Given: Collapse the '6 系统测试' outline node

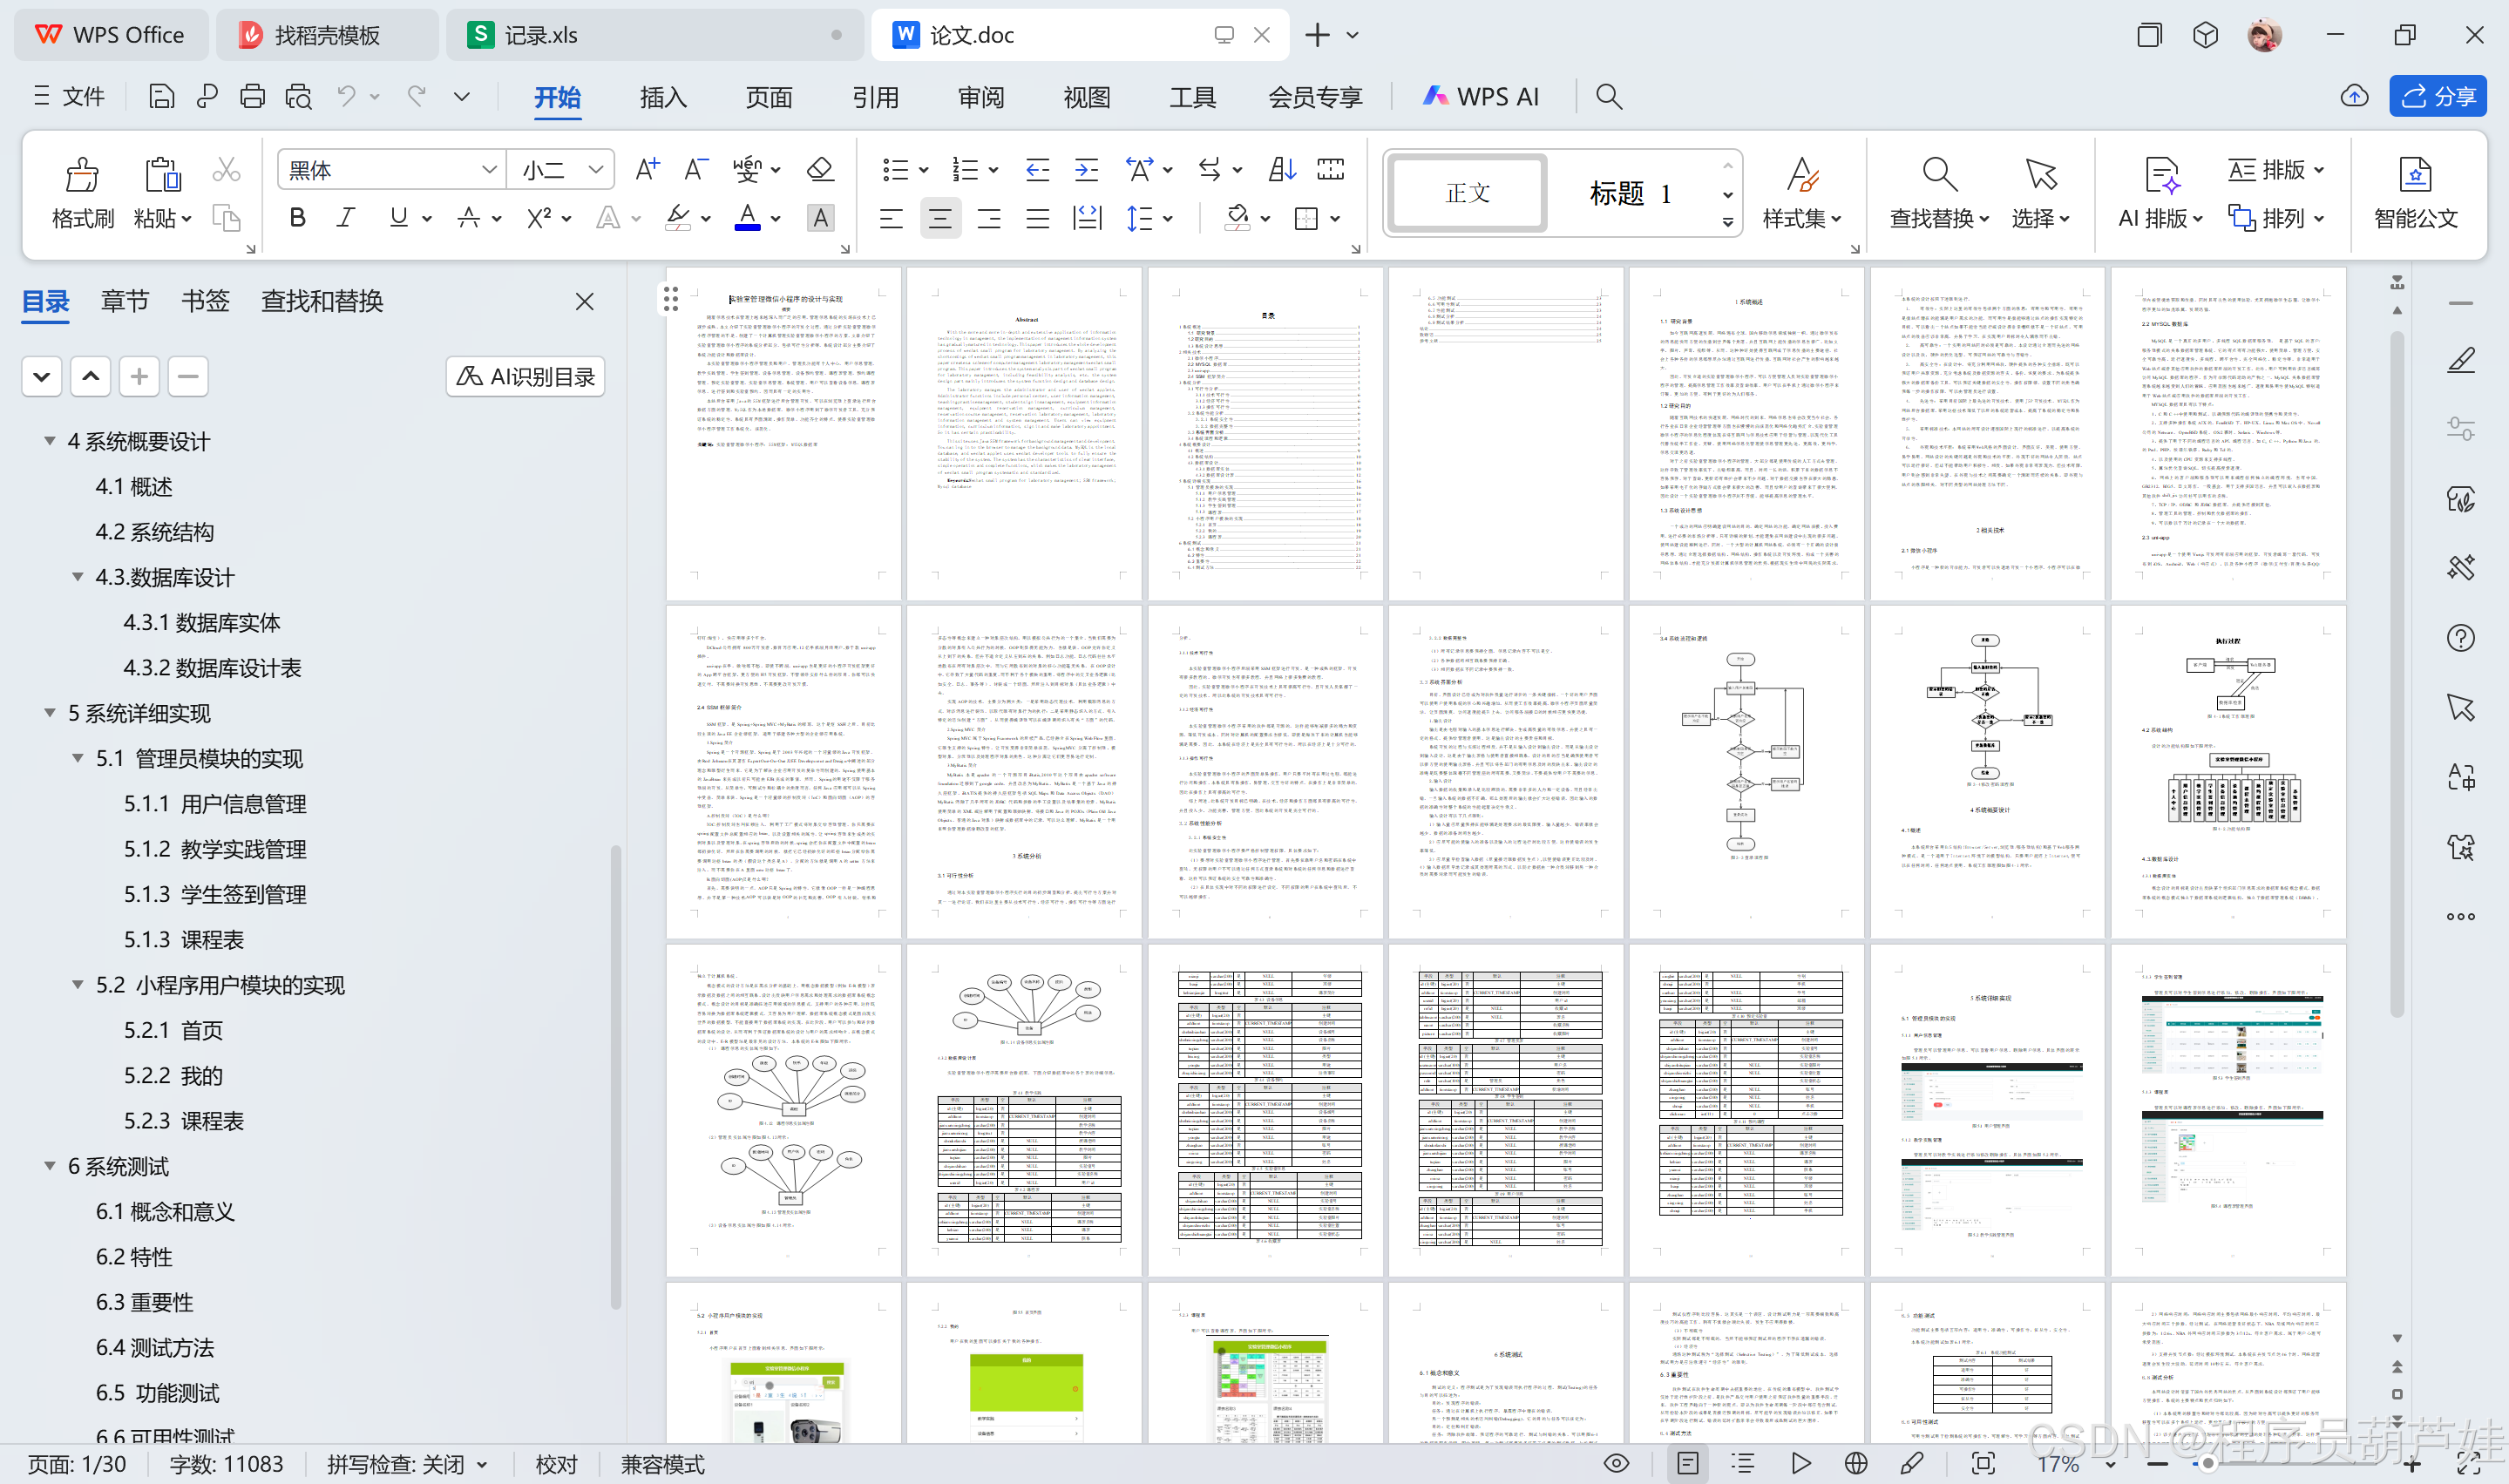Looking at the screenshot, I should click(49, 1166).
